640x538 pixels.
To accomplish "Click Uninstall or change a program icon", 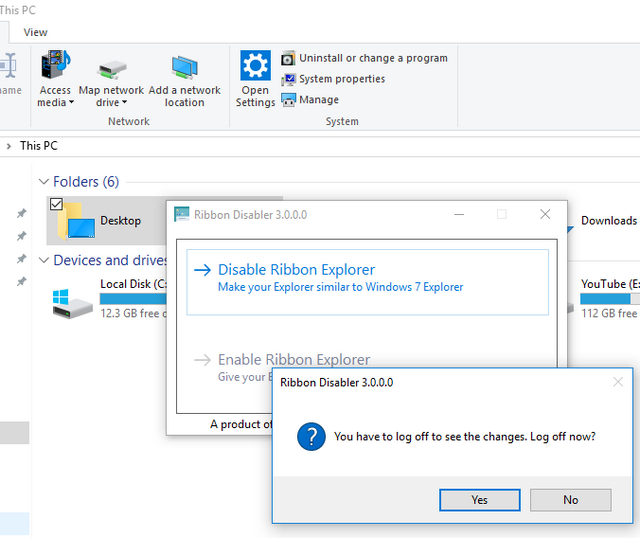I will [x=288, y=59].
